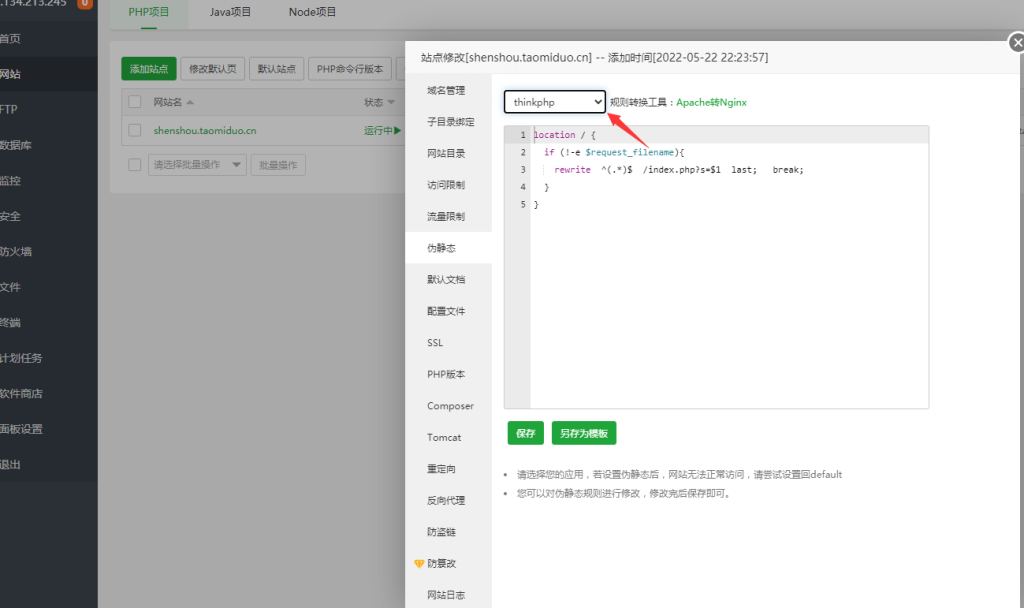This screenshot has width=1024, height=608.
Task: Click the 状态 column sort arrow
Action: click(389, 103)
